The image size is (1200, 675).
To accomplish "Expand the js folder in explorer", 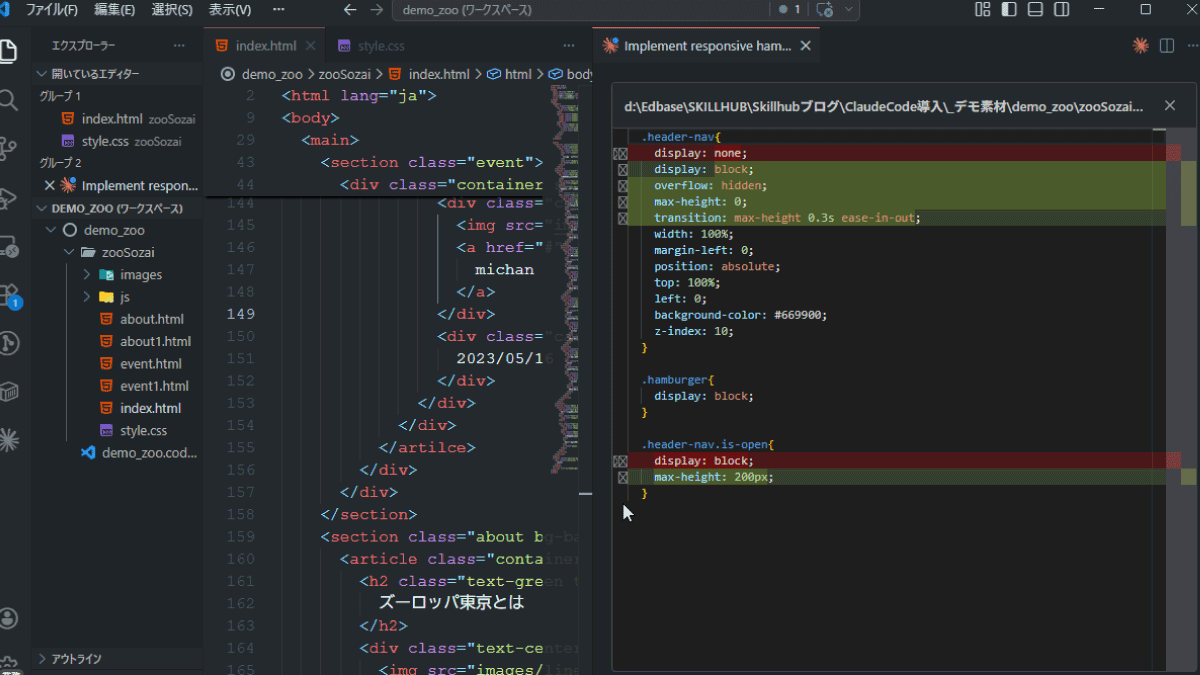I will point(125,297).
